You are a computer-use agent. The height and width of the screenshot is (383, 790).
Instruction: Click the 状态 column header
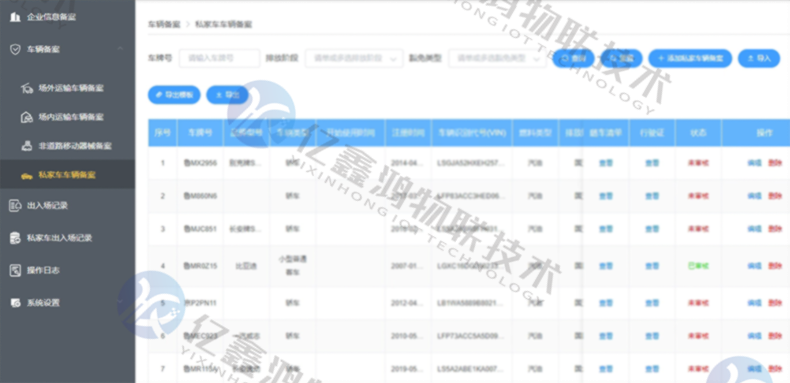point(698,133)
